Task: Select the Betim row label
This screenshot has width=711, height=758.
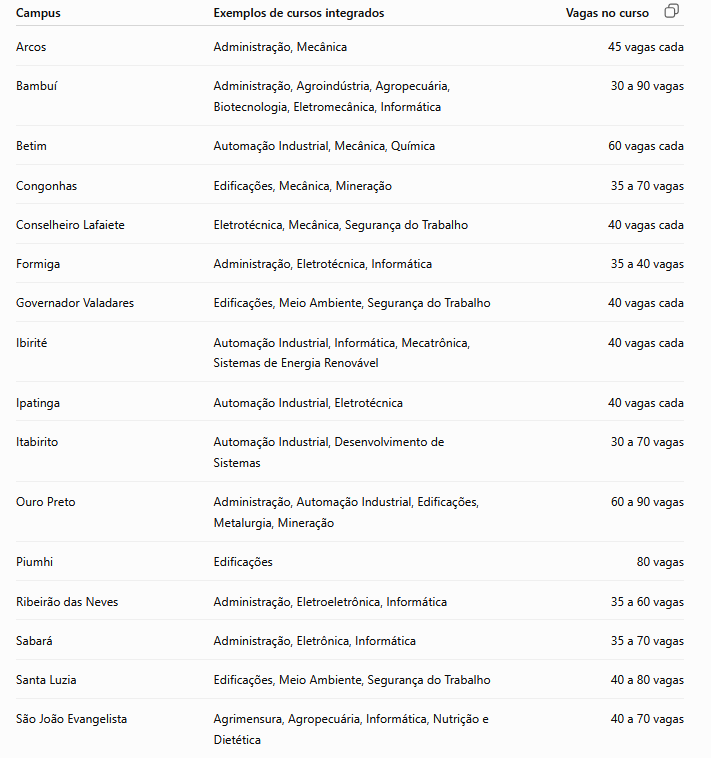Action: pos(31,146)
